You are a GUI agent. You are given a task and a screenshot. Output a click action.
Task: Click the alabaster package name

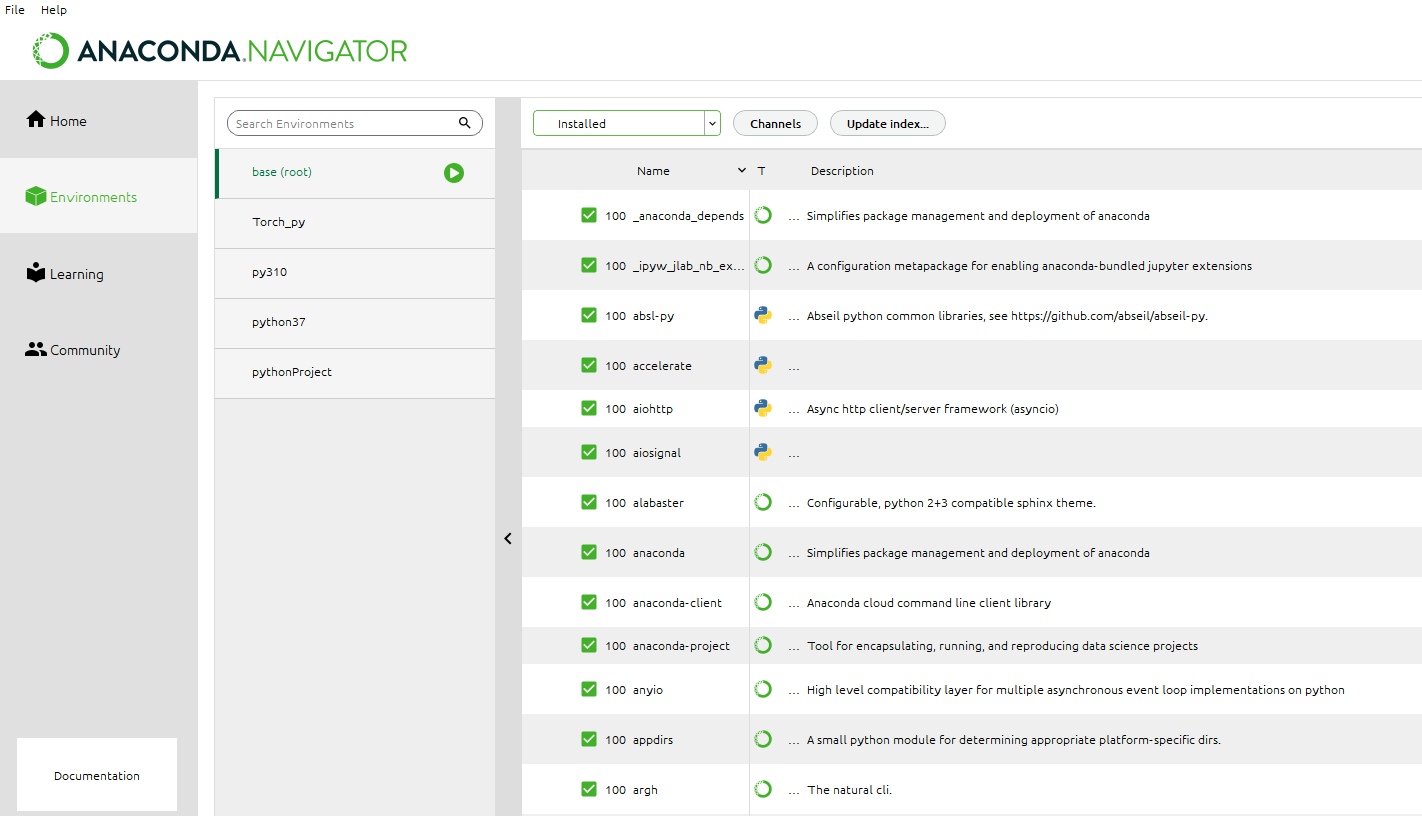click(658, 502)
